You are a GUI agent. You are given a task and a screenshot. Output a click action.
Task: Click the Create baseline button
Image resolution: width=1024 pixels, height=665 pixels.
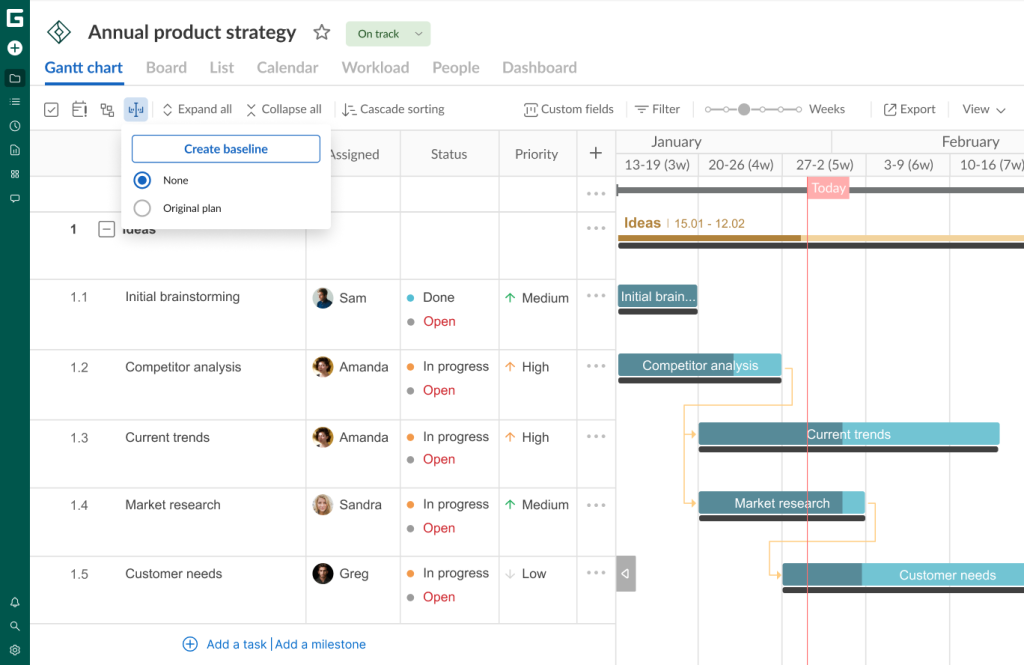click(x=224, y=150)
